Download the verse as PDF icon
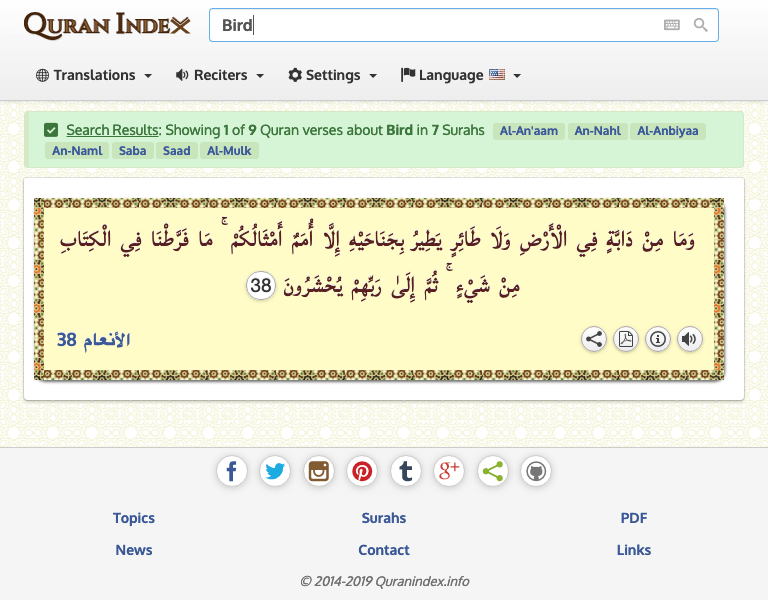 tap(626, 339)
